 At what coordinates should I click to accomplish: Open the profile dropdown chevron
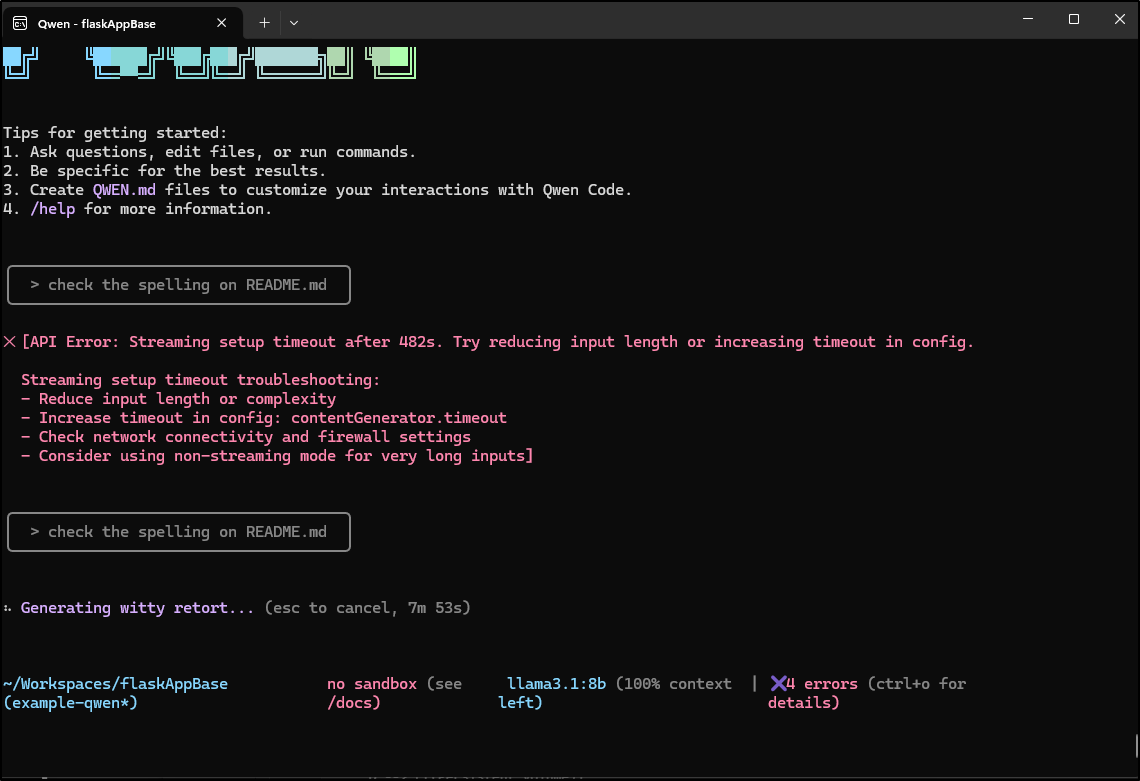294,23
